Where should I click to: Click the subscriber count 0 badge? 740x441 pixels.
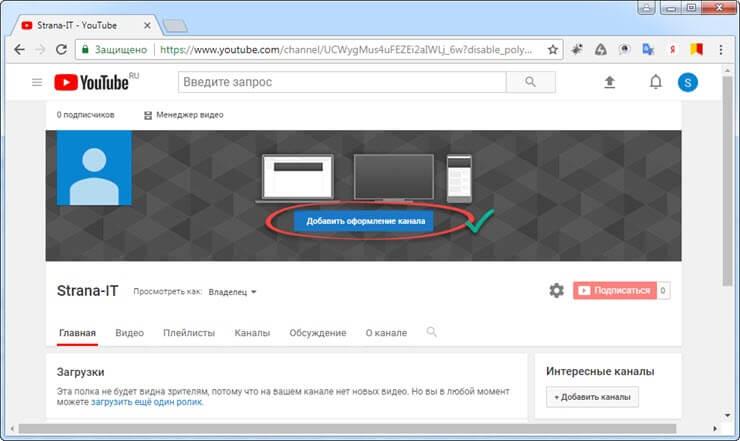point(663,290)
